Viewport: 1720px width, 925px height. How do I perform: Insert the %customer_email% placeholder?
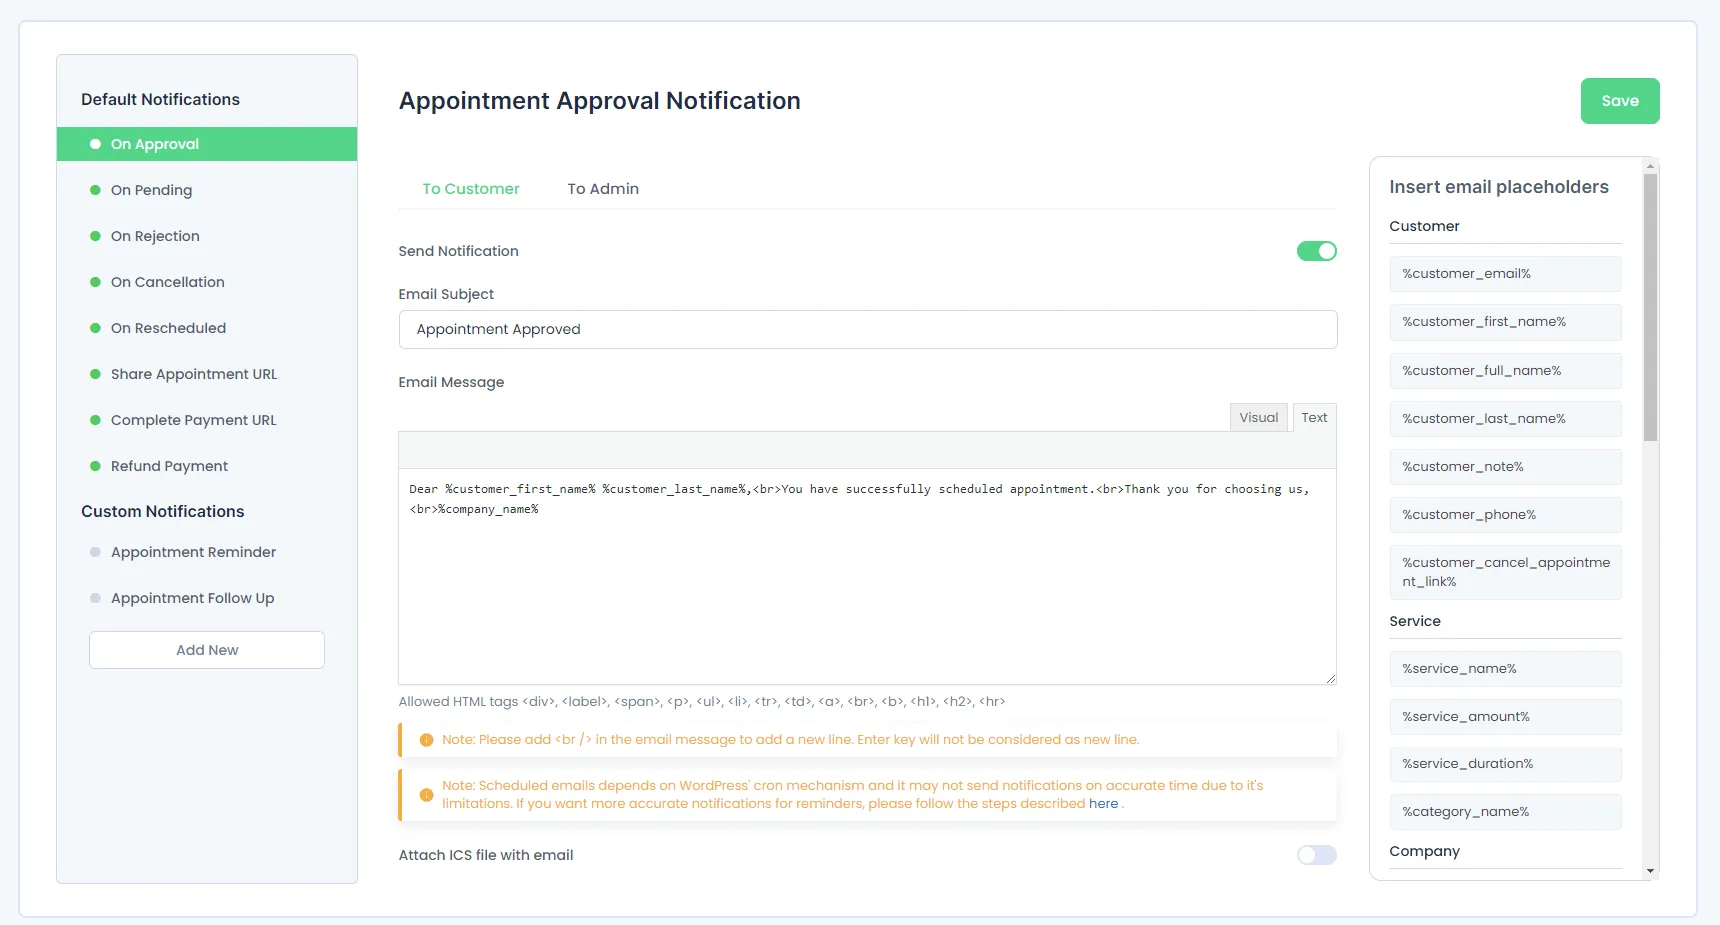pyautogui.click(x=1505, y=274)
